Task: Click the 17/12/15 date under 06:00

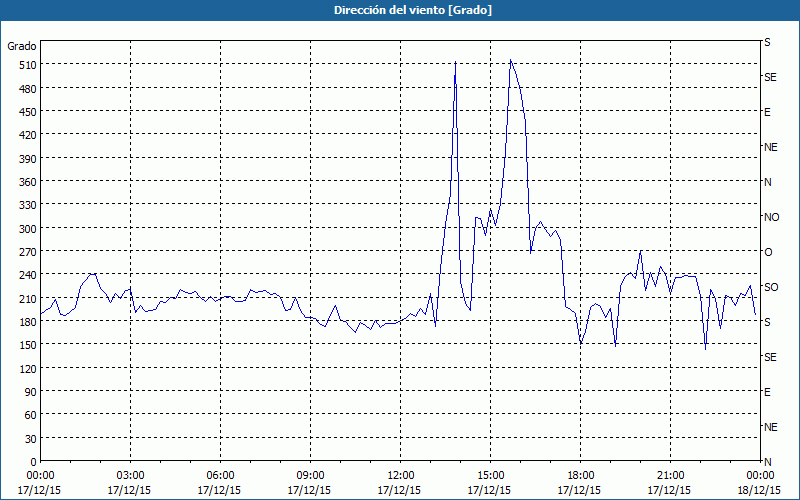Action: (x=219, y=490)
